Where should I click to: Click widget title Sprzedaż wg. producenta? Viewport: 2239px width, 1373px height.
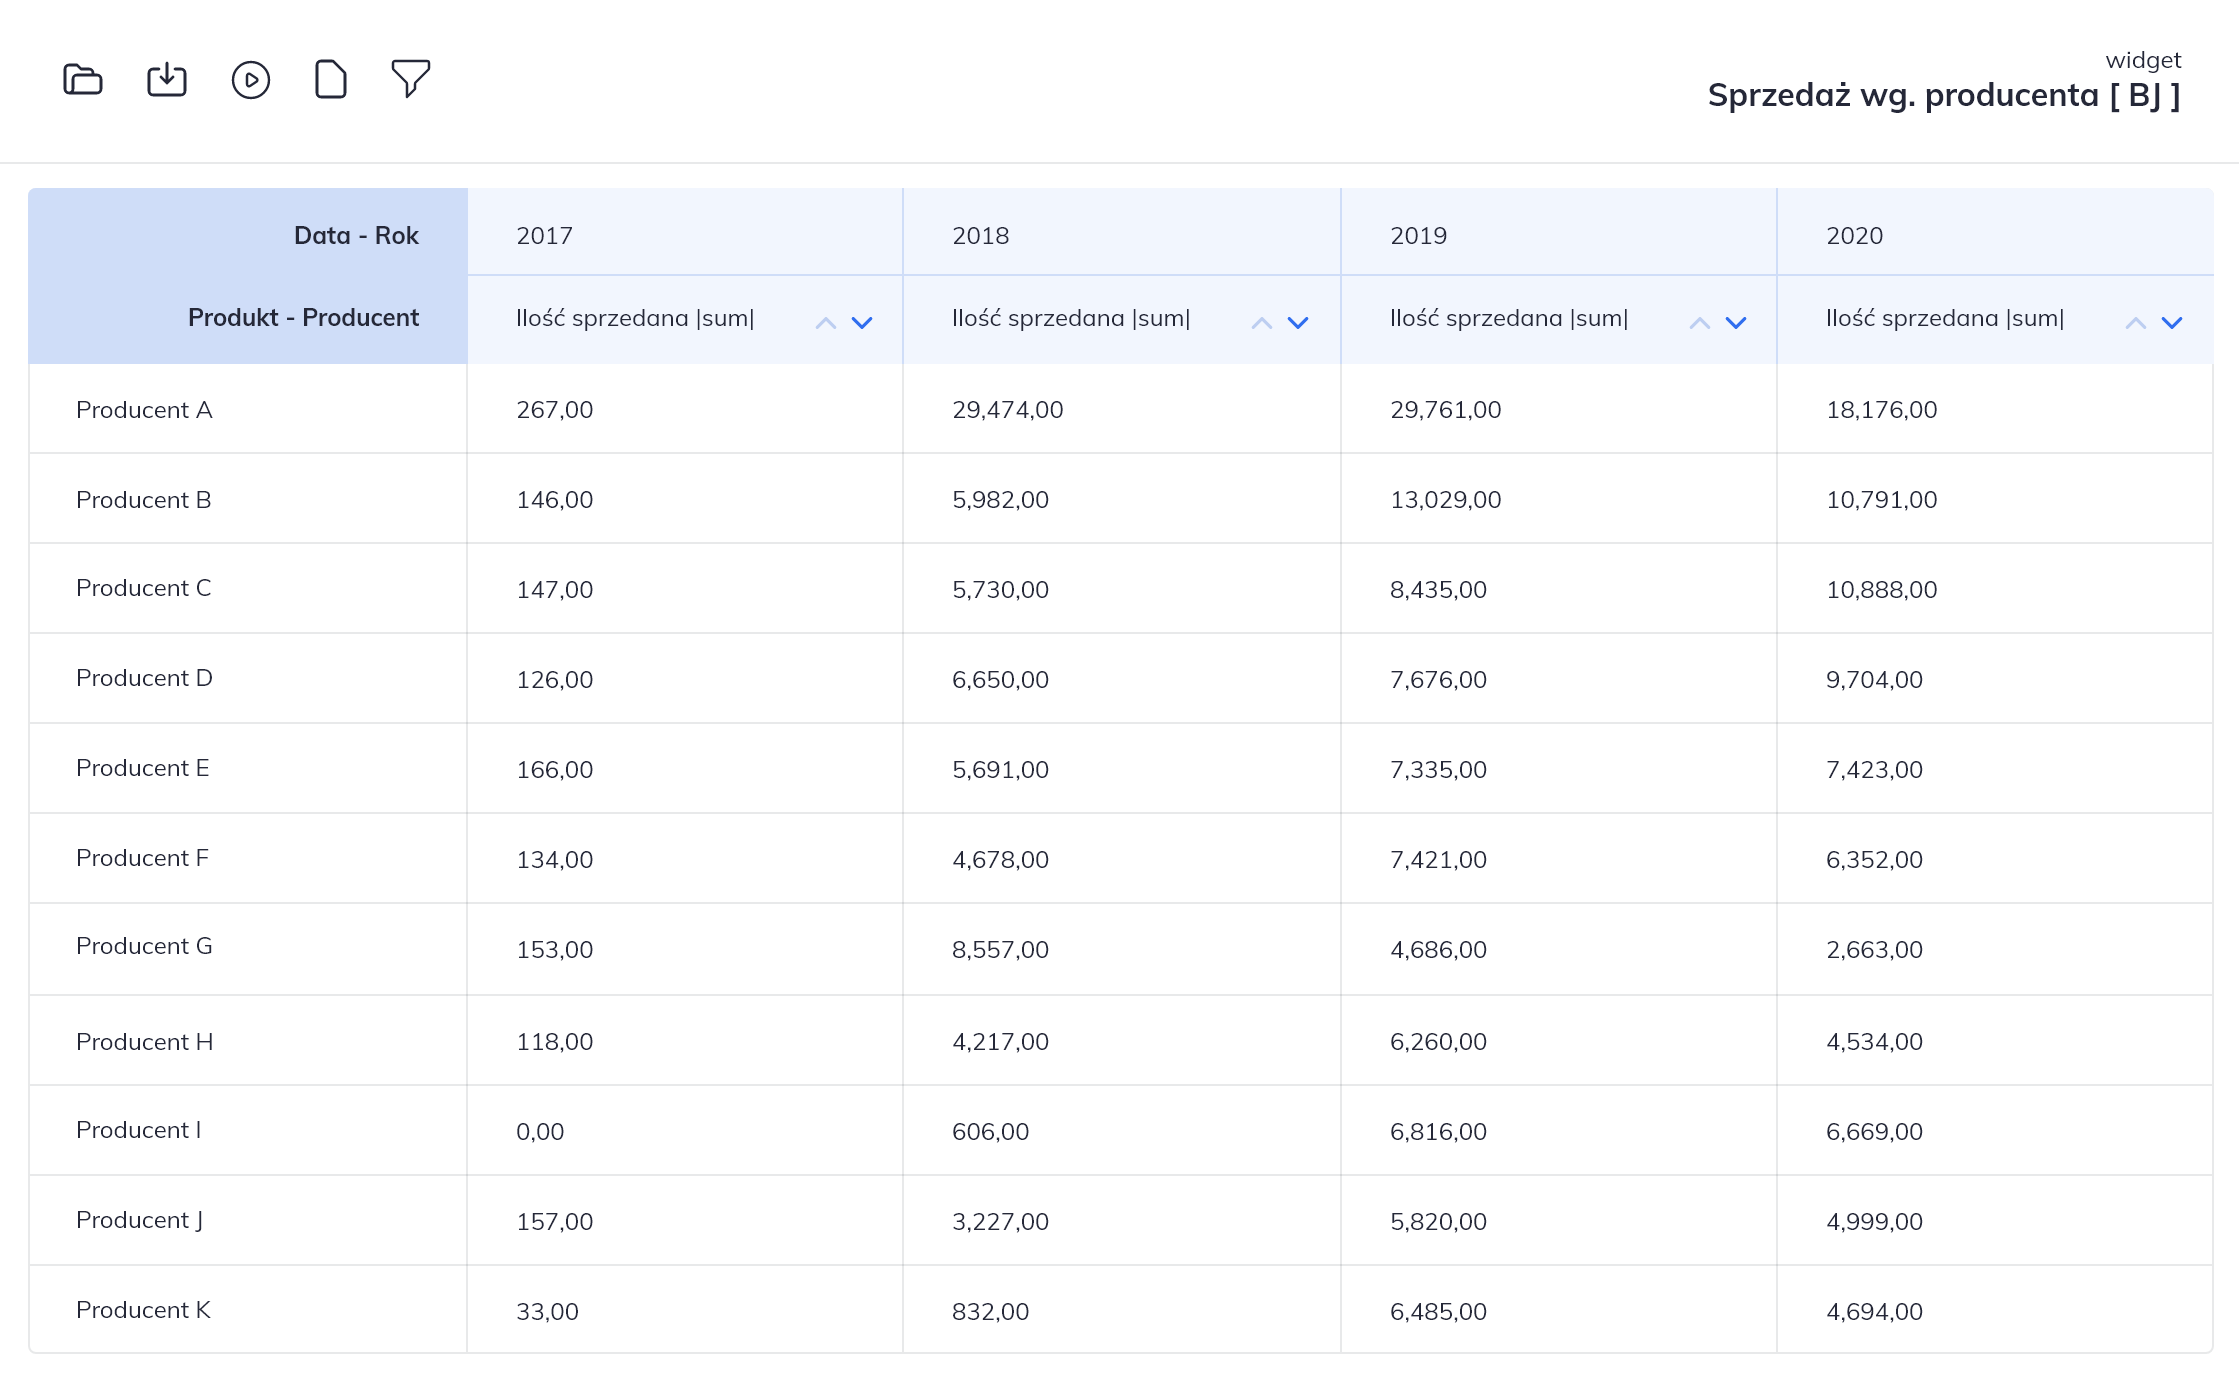1943,95
